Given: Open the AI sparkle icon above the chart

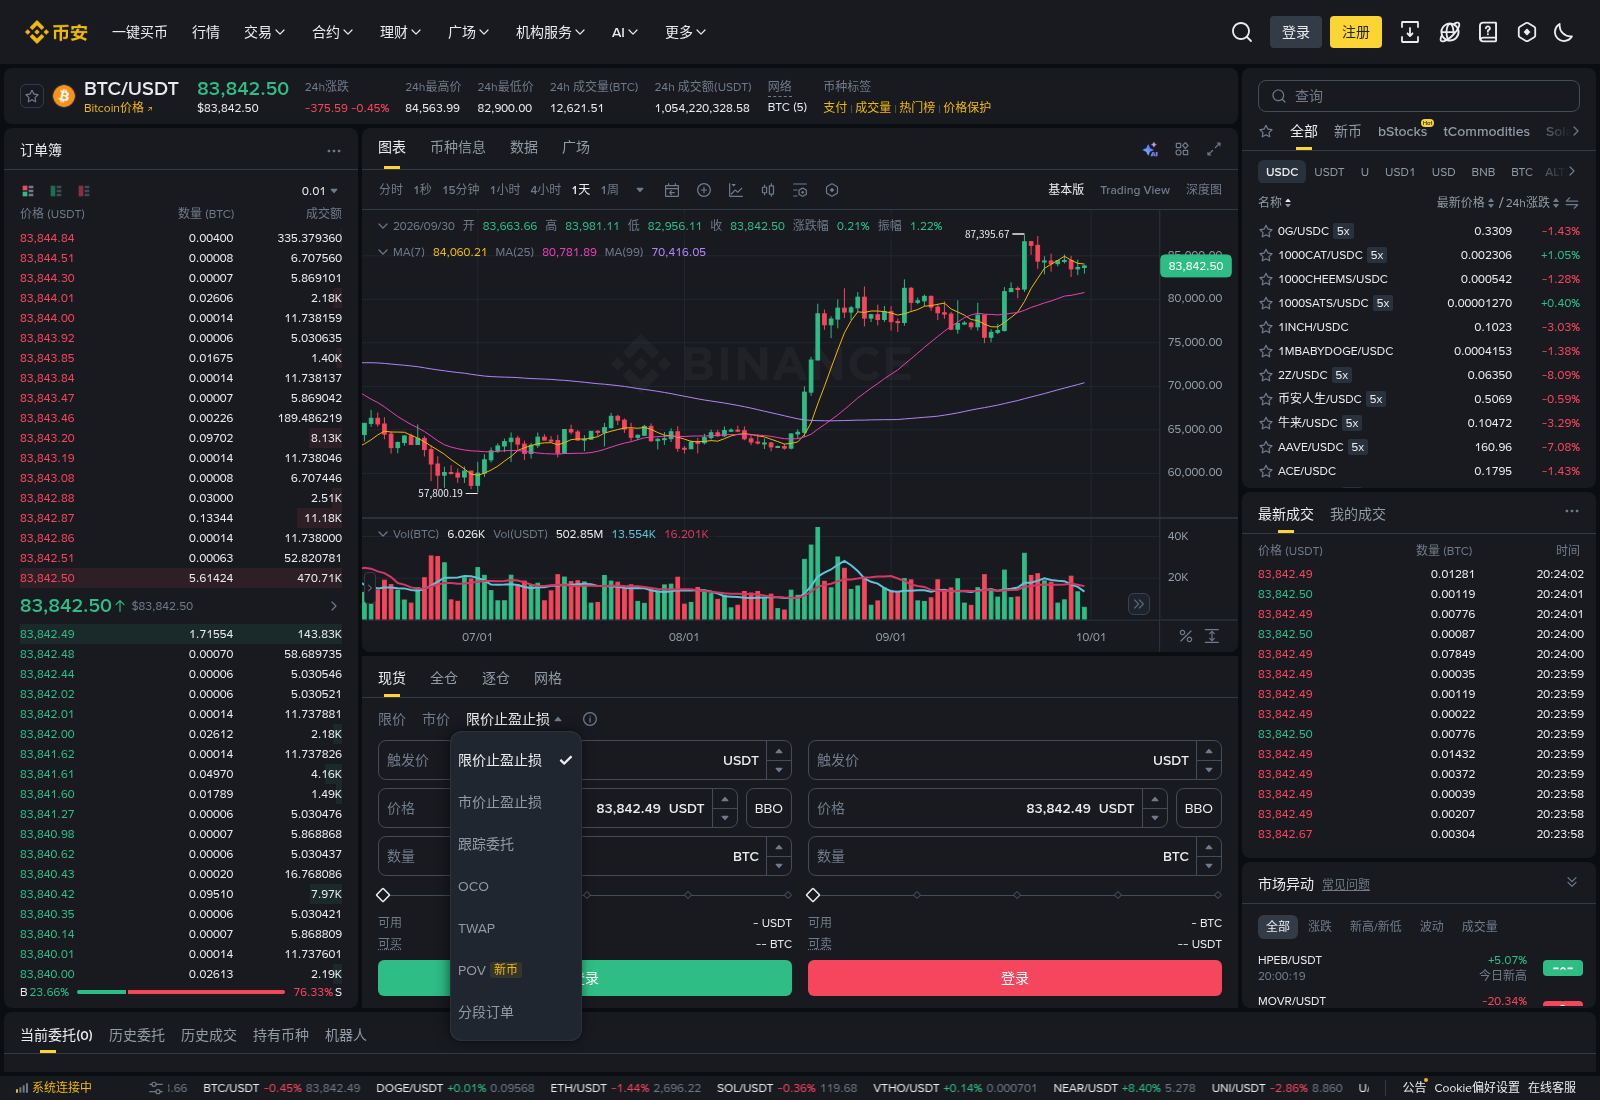Looking at the screenshot, I should [1150, 149].
